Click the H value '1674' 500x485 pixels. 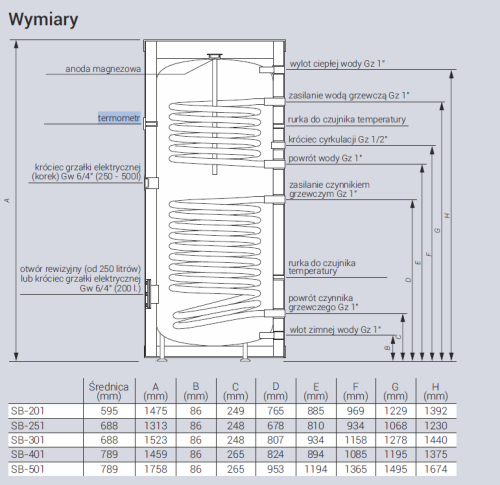click(436, 469)
